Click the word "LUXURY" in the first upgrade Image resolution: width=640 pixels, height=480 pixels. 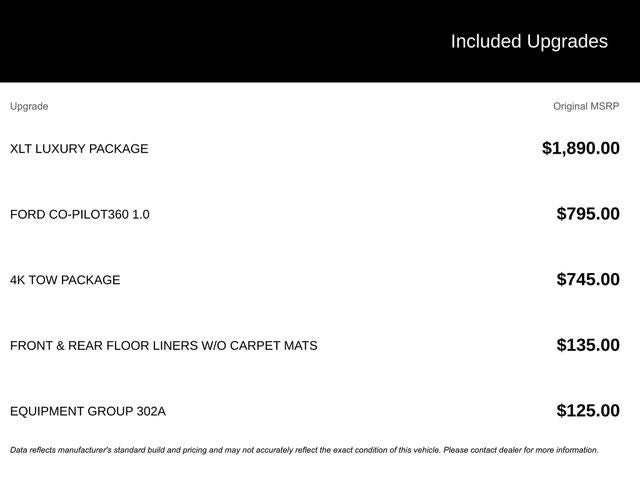coord(60,149)
